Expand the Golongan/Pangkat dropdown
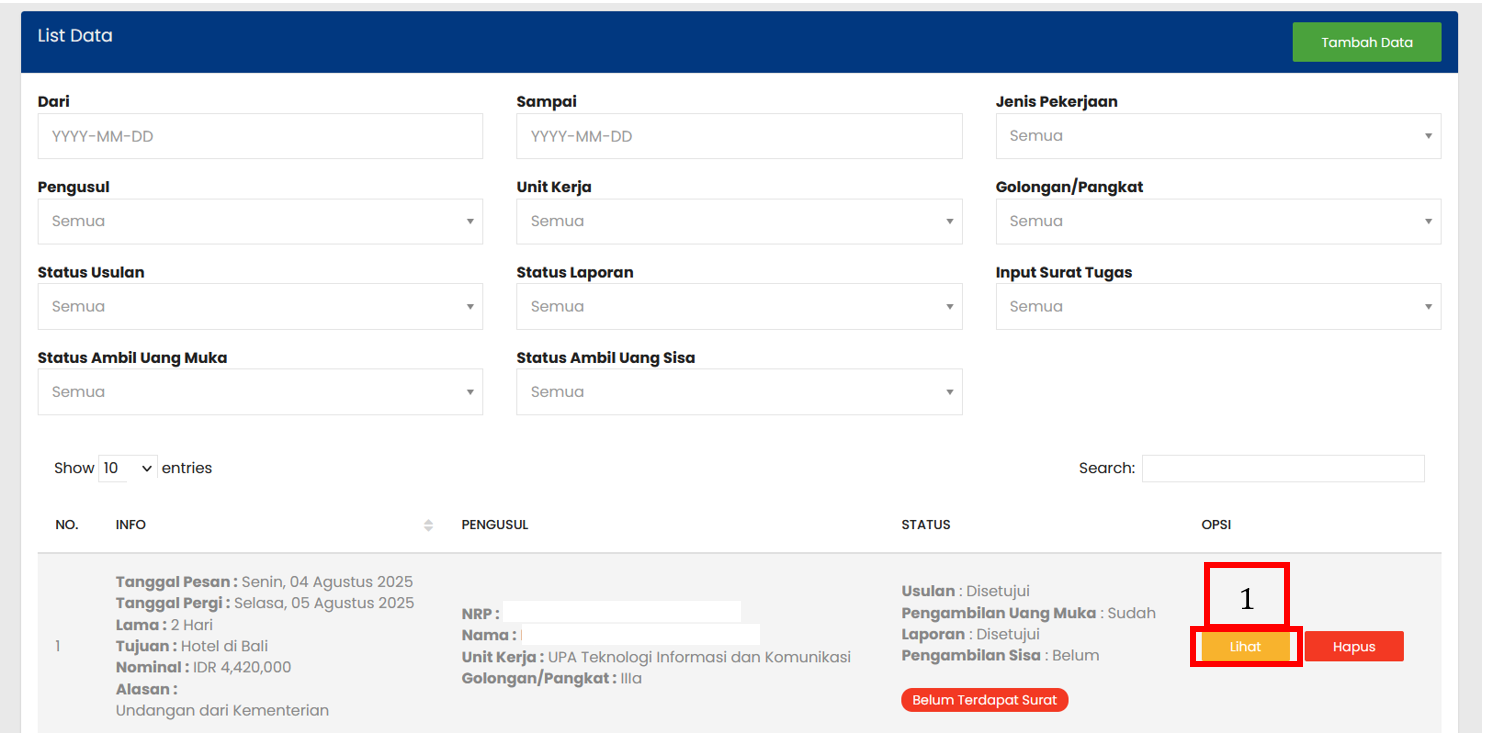 point(1218,221)
